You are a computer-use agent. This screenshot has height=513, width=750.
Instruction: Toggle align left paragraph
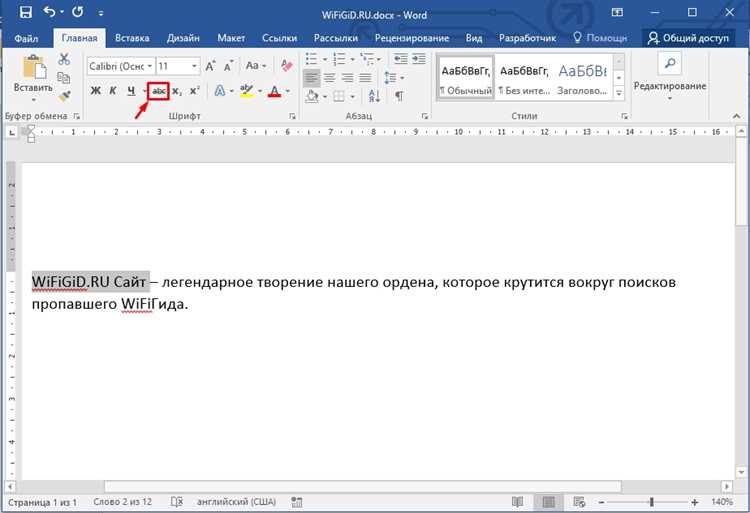[311, 78]
